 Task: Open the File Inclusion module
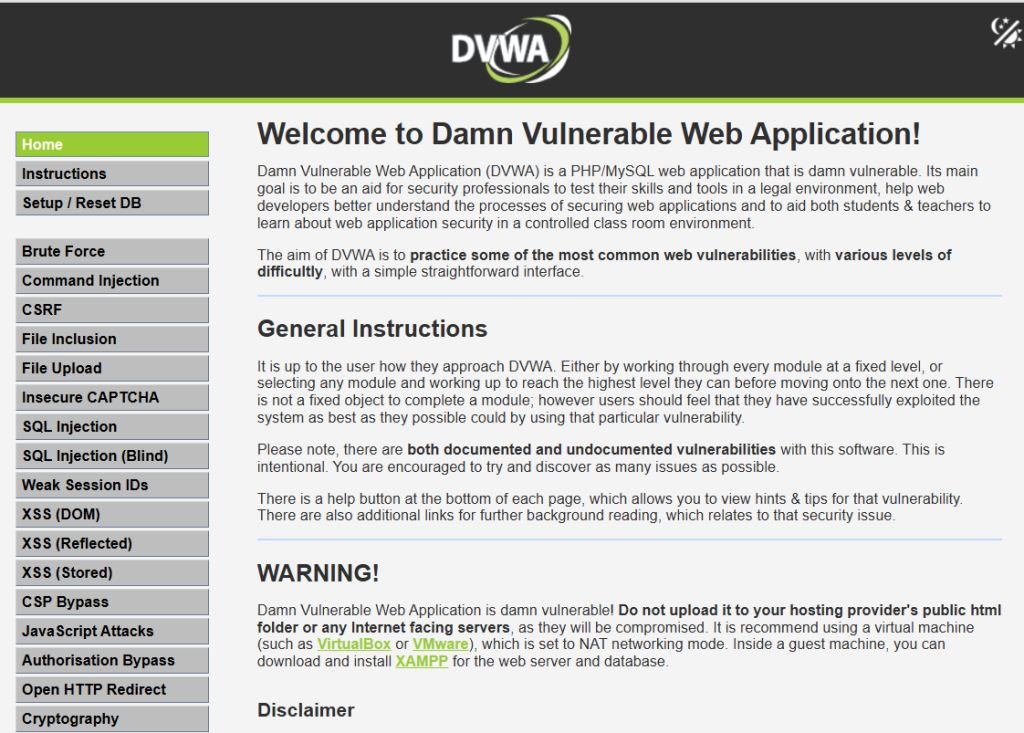pos(112,339)
